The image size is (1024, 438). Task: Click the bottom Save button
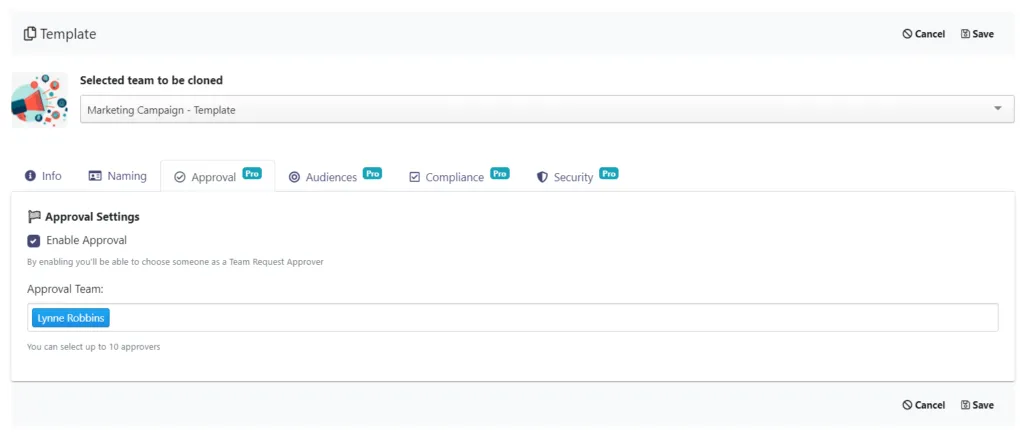pos(977,405)
